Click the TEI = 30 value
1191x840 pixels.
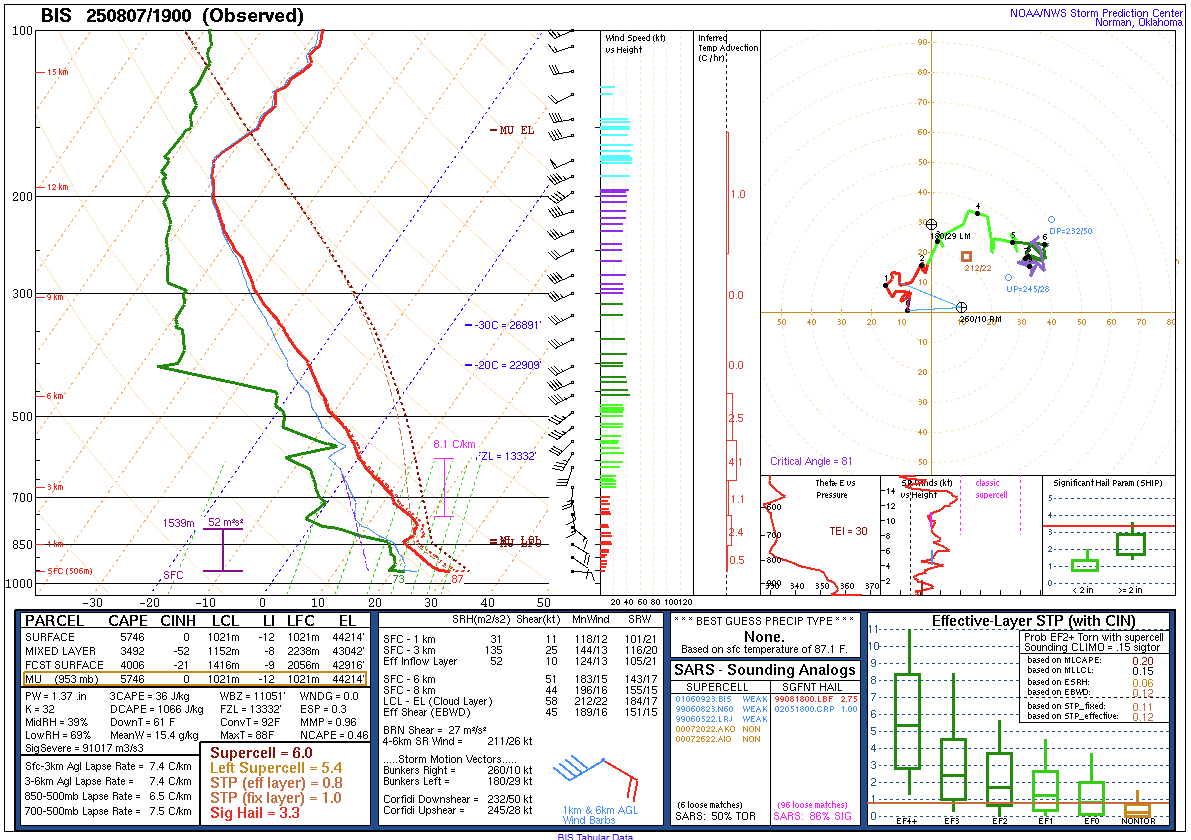848,531
